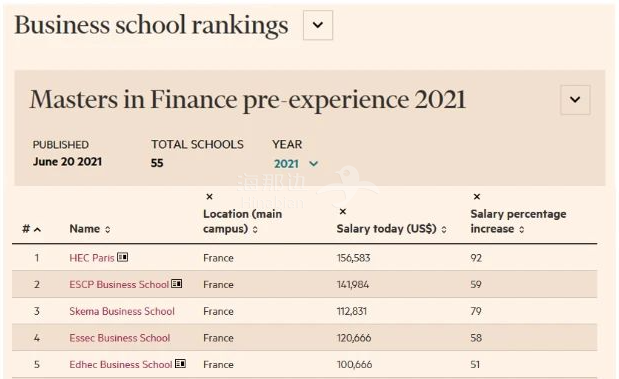
Task: Open the HEC Paris link
Action: pyautogui.click(x=92, y=258)
